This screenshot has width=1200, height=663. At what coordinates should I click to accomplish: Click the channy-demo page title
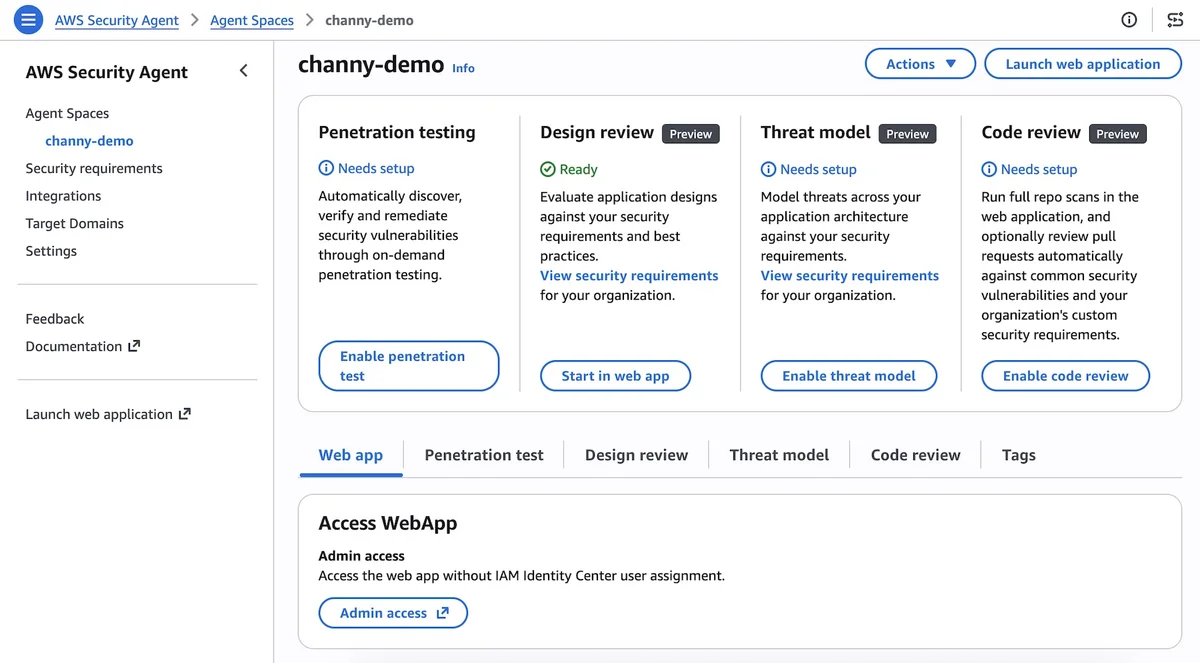371,65
